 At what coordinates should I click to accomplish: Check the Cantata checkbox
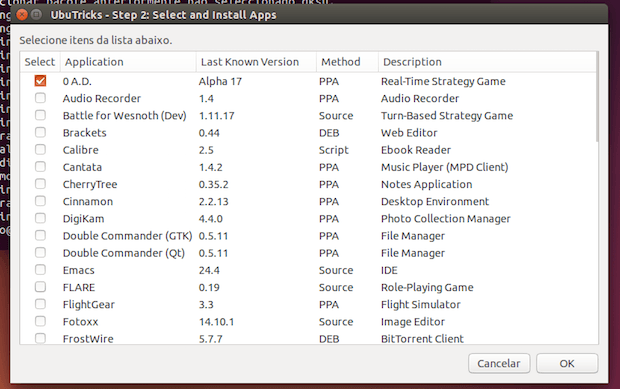[40, 166]
